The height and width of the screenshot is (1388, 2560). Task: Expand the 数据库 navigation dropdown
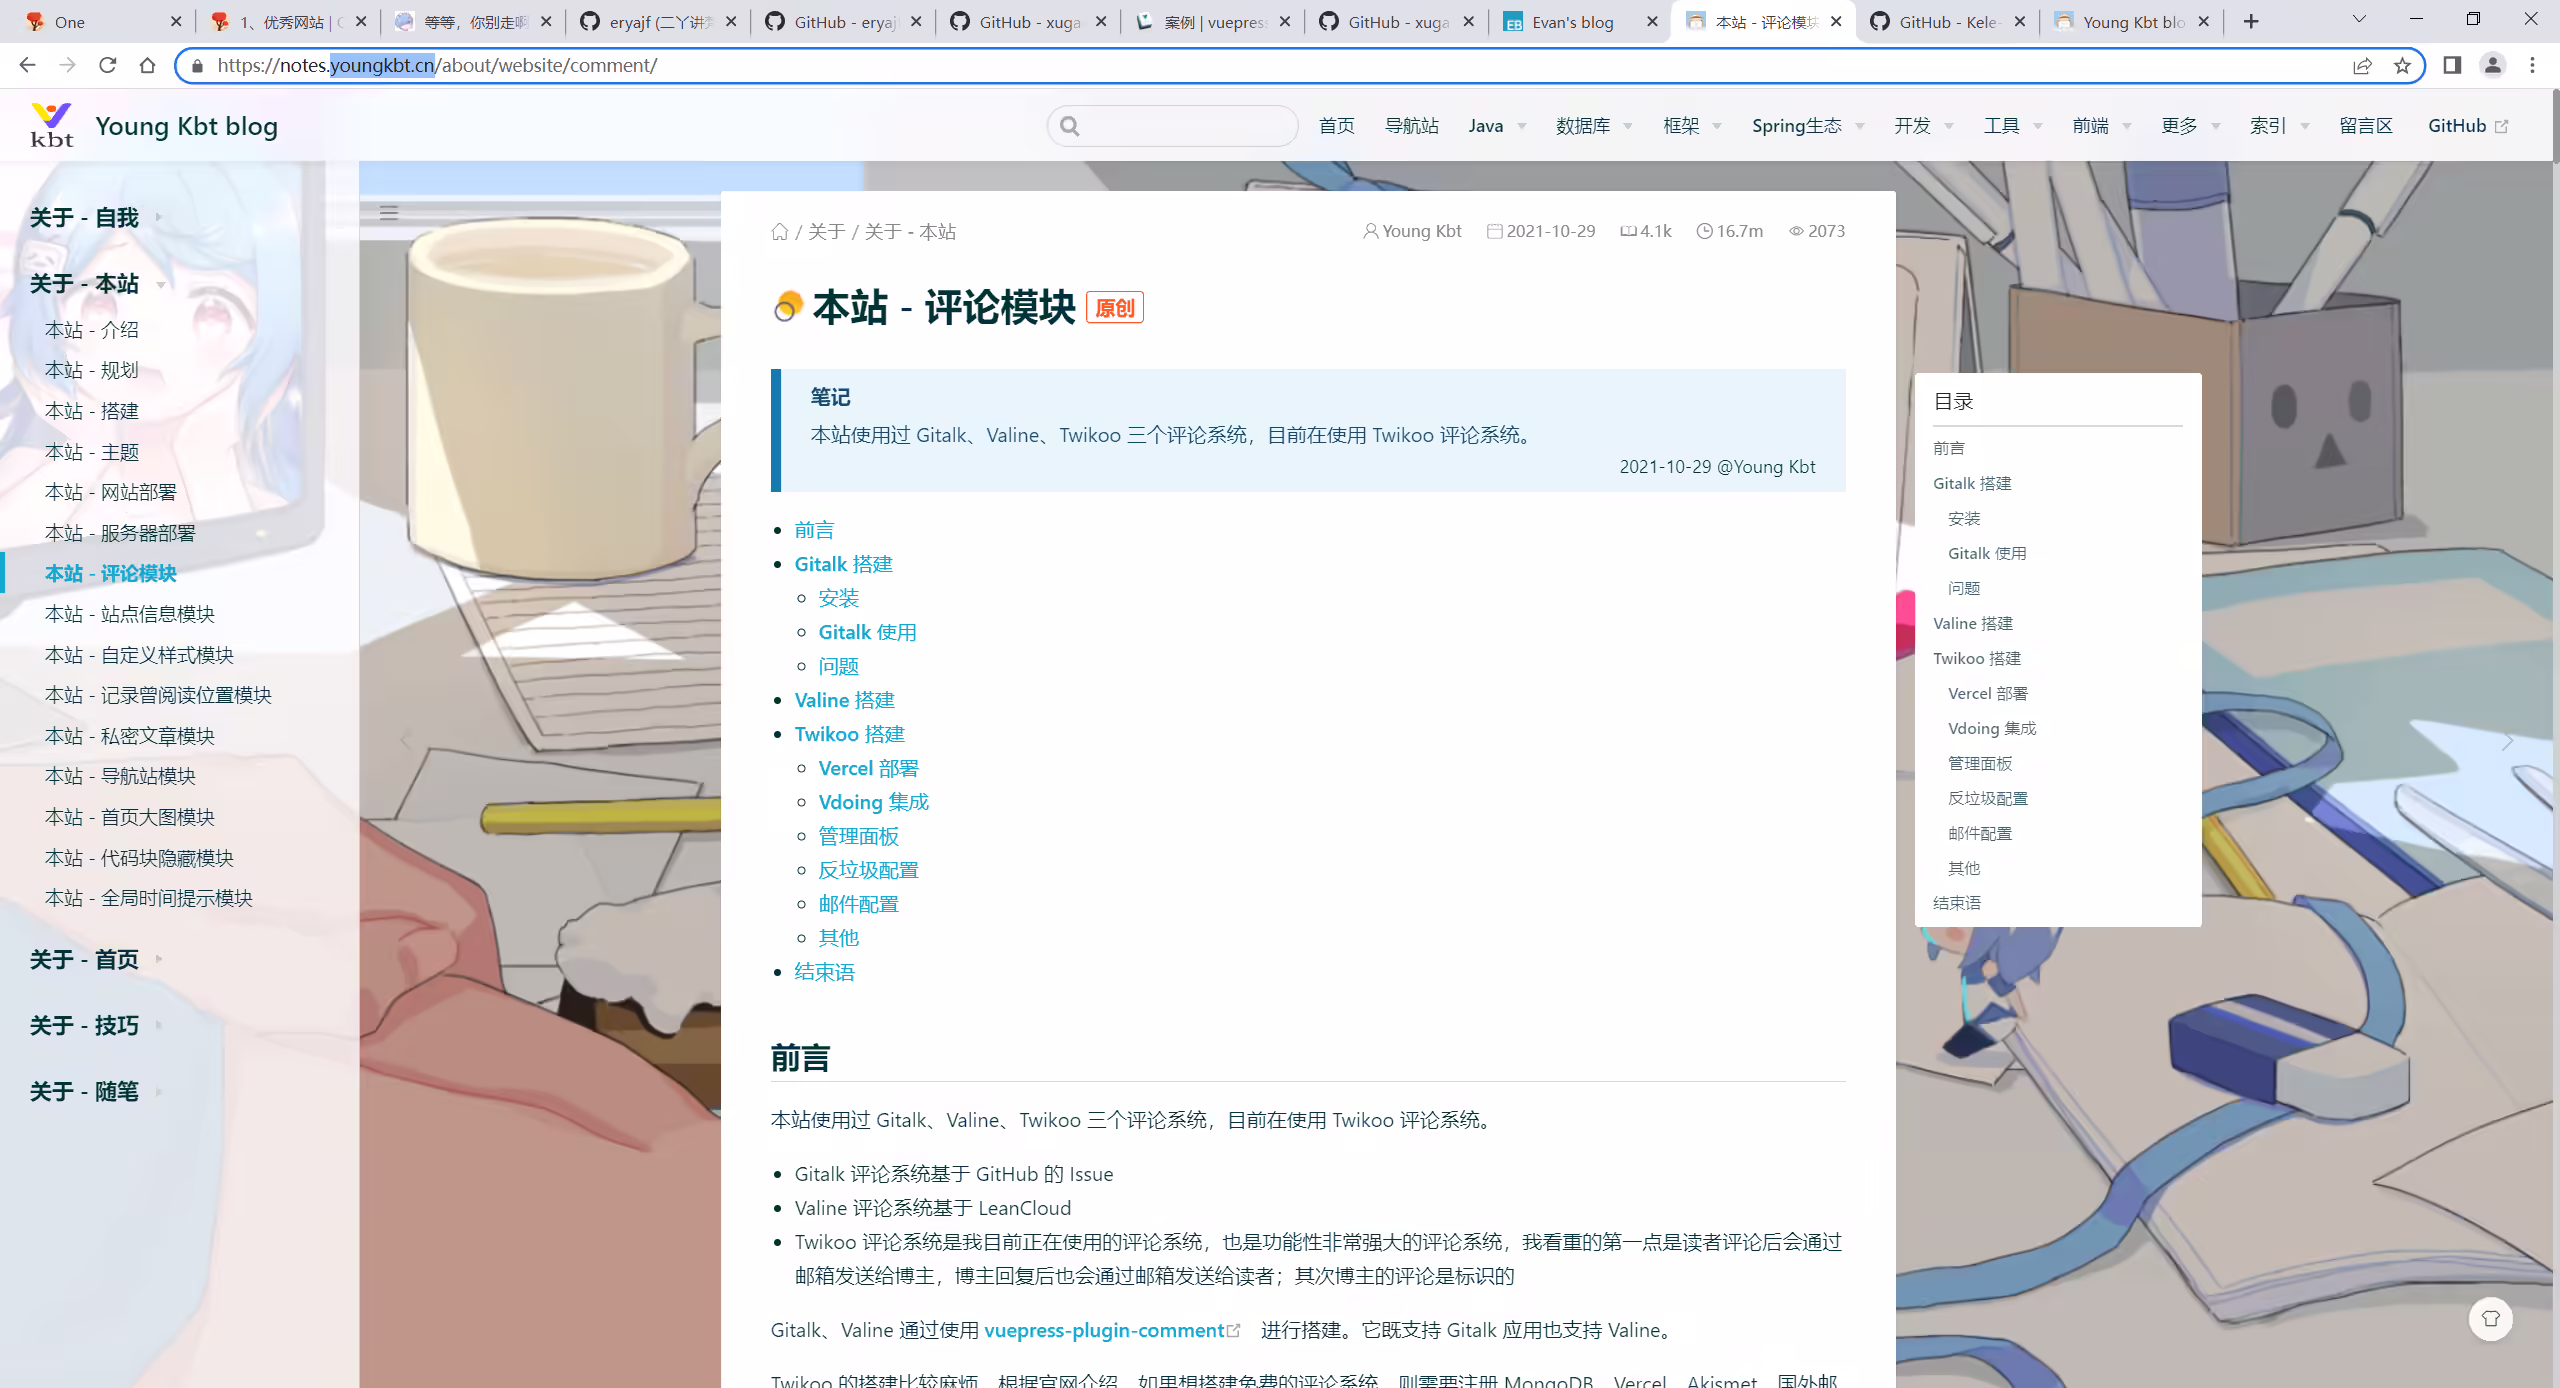[x=1594, y=126]
